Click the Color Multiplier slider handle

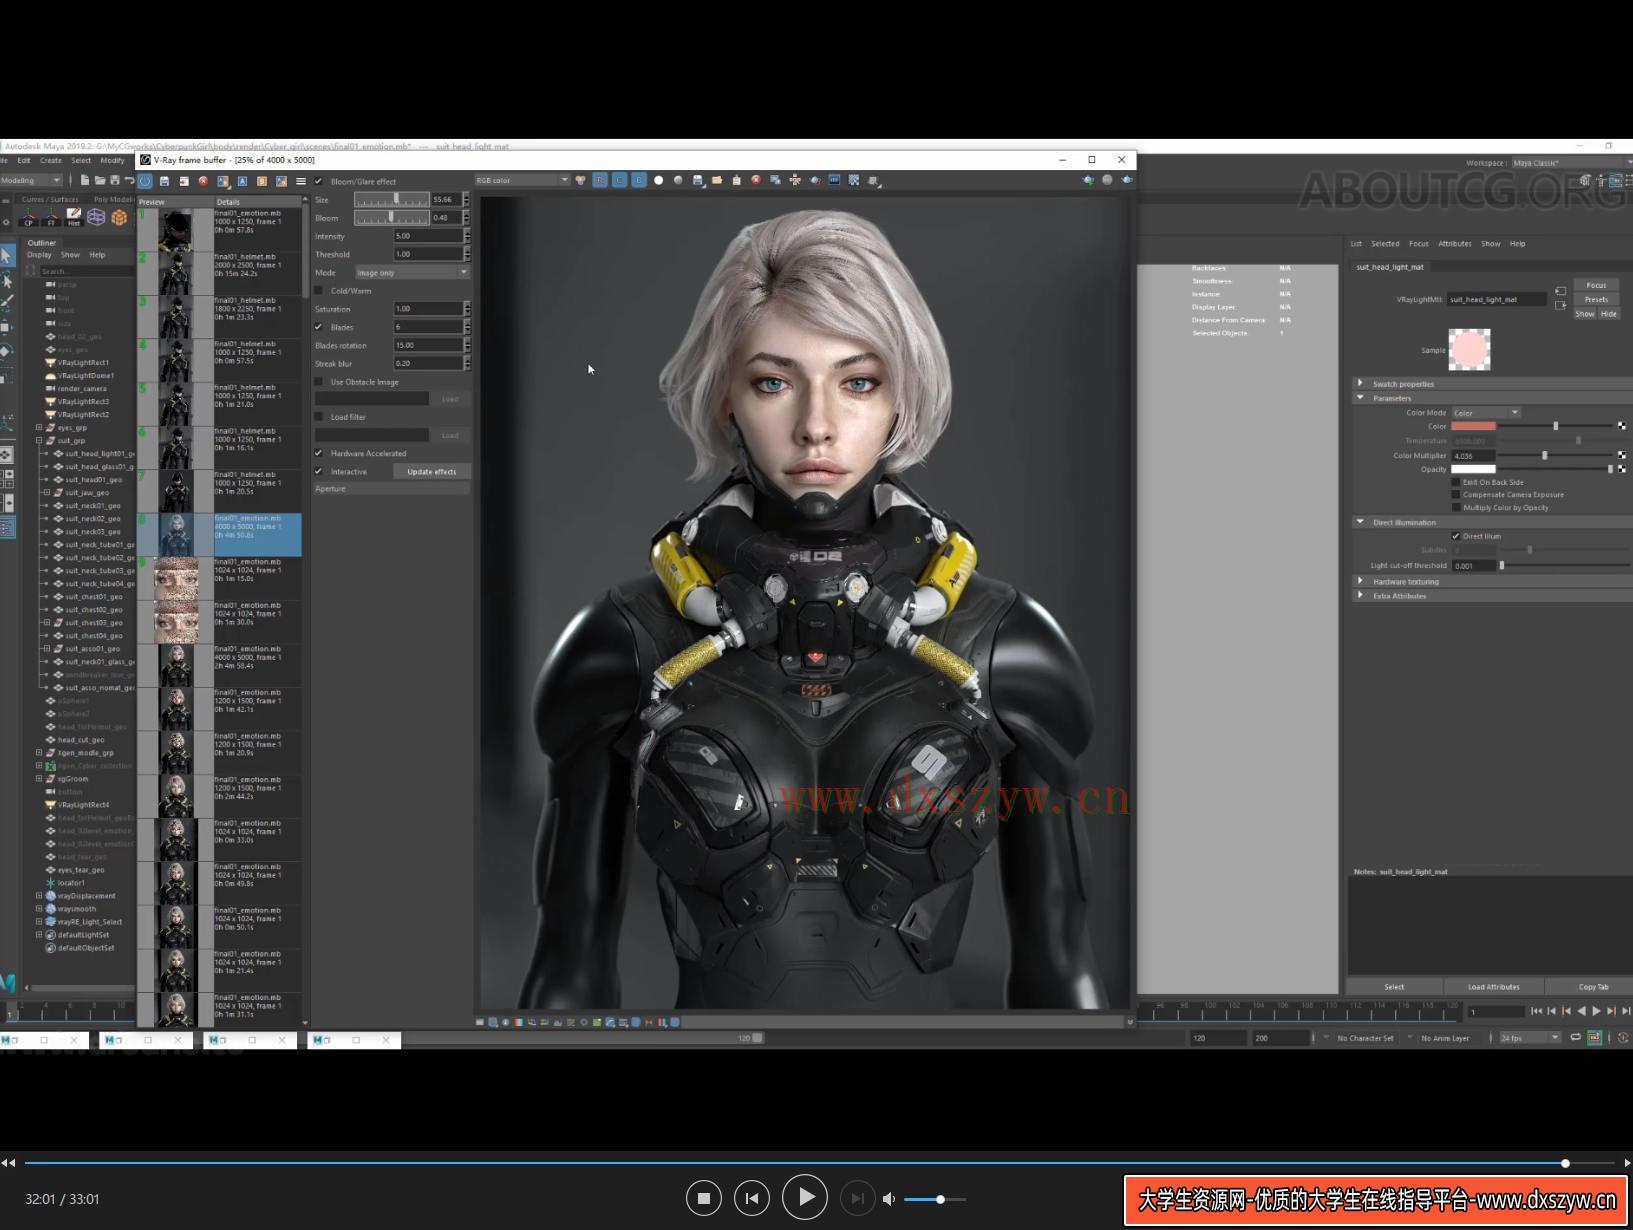click(x=1545, y=455)
